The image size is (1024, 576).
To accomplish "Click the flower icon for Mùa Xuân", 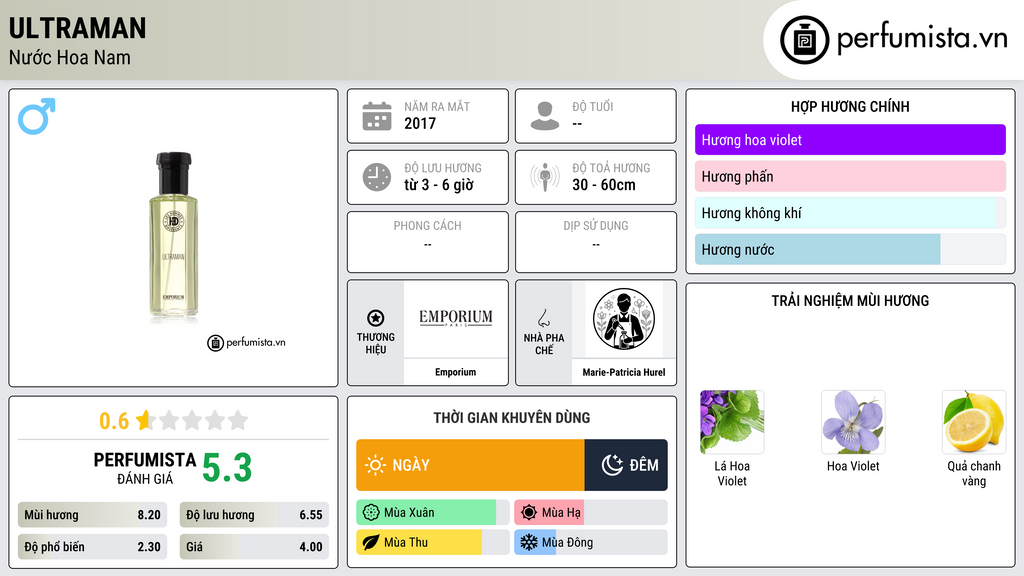I will 371,513.
